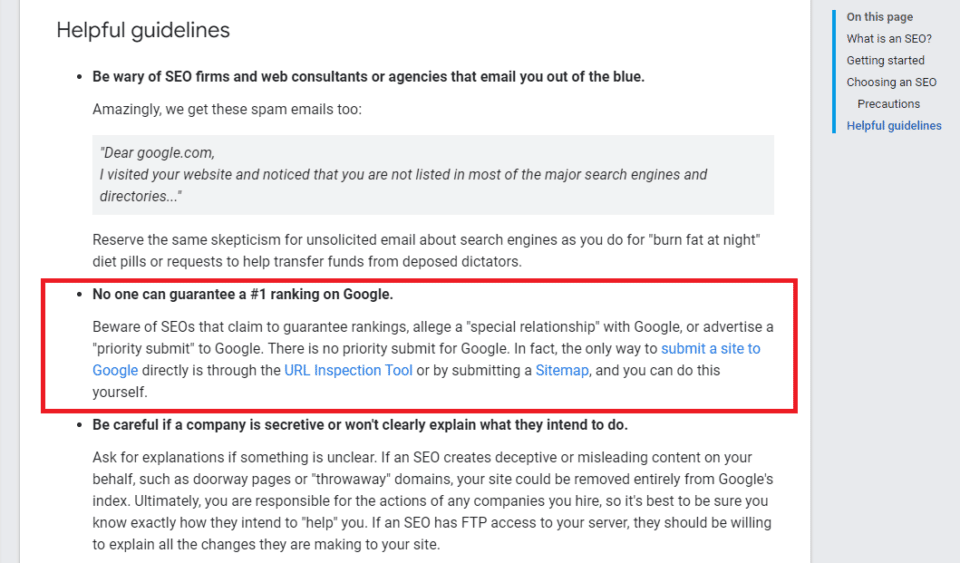This screenshot has width=960, height=563.
Task: Click the "On this page" sidebar title
Action: point(880,17)
